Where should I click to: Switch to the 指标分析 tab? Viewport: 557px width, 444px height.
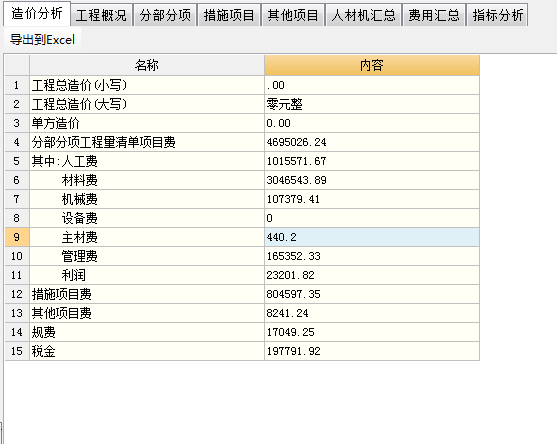coord(498,15)
